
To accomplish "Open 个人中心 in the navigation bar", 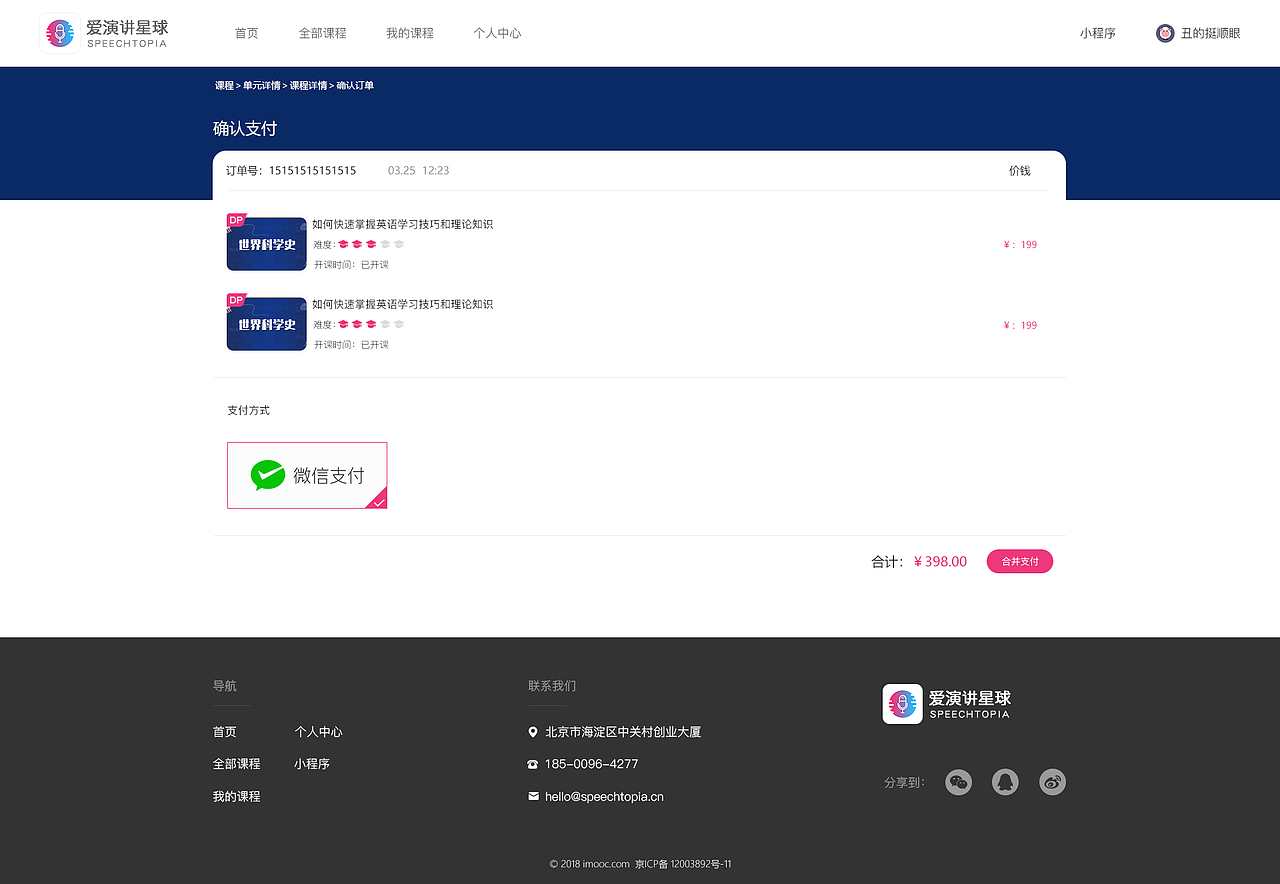I will click(x=497, y=32).
